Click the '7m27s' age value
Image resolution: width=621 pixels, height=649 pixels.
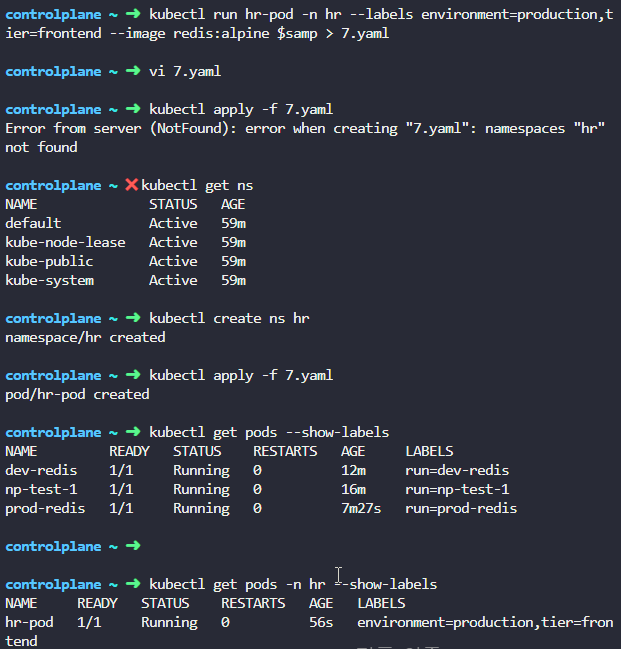point(361,508)
